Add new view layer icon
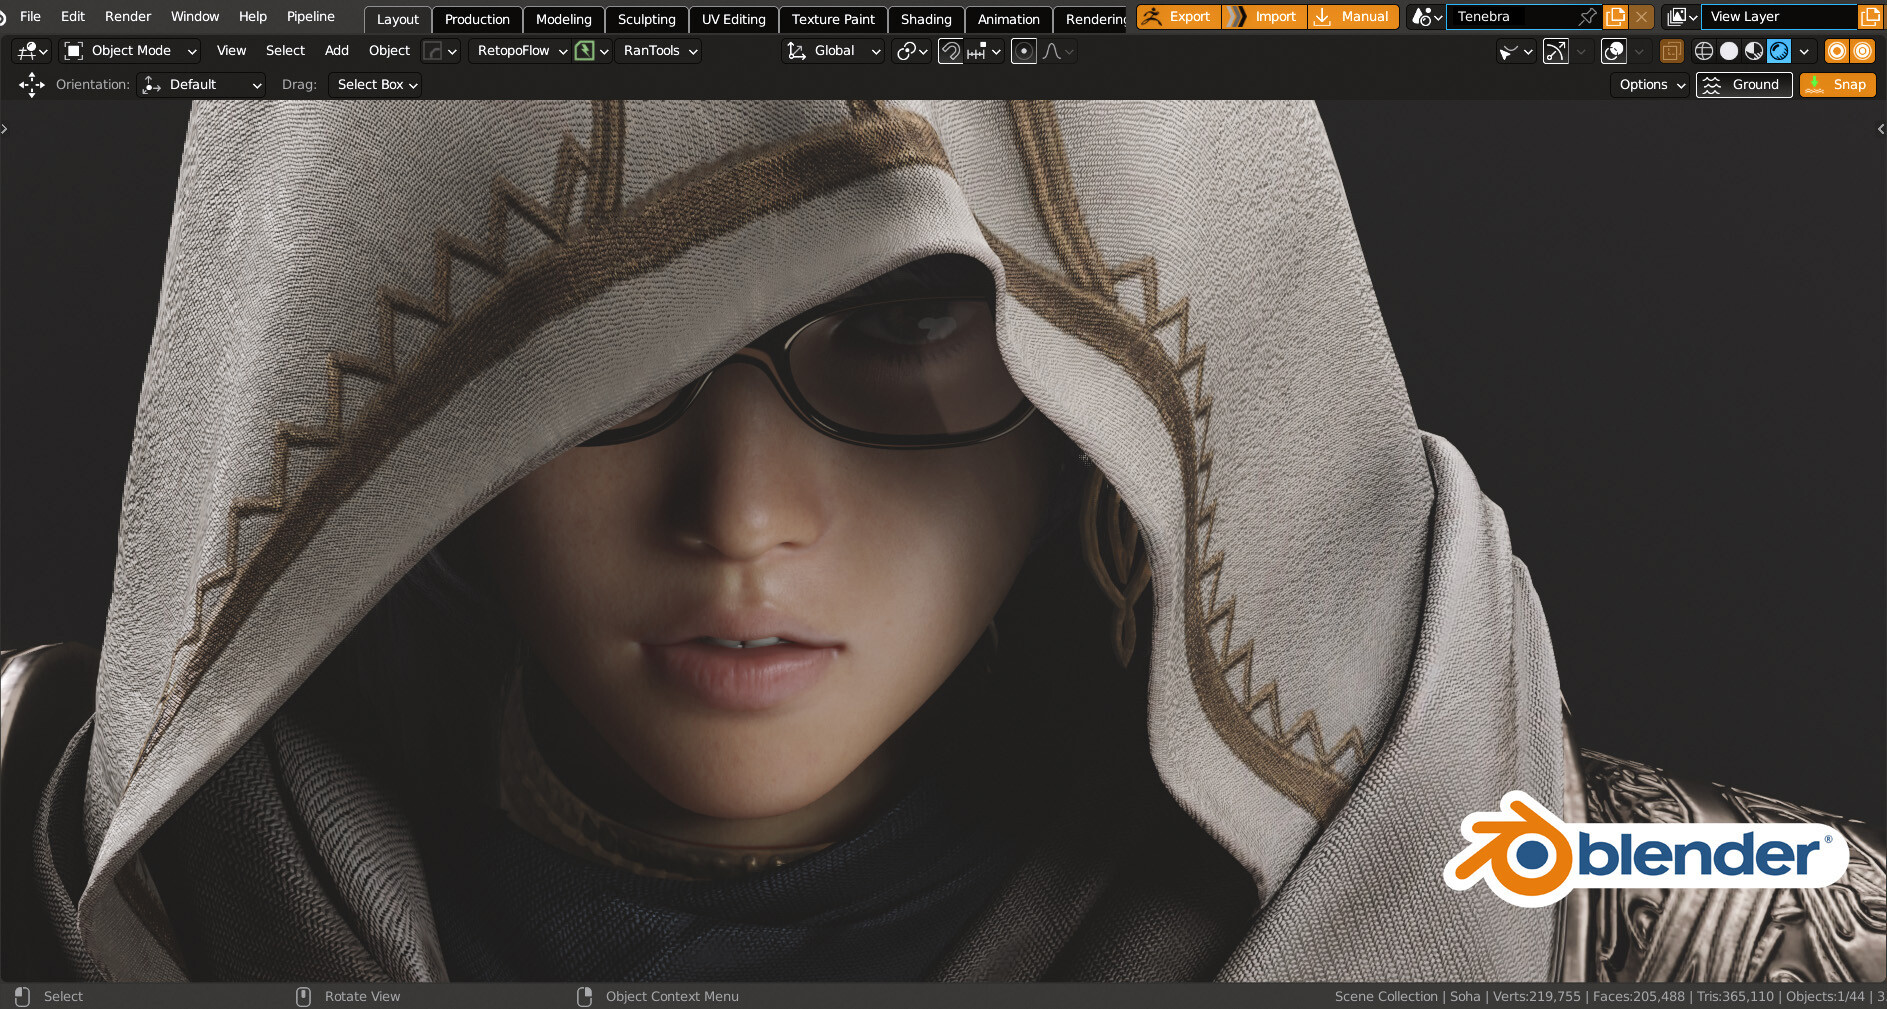Viewport: 1887px width, 1009px height. pyautogui.click(x=1870, y=17)
